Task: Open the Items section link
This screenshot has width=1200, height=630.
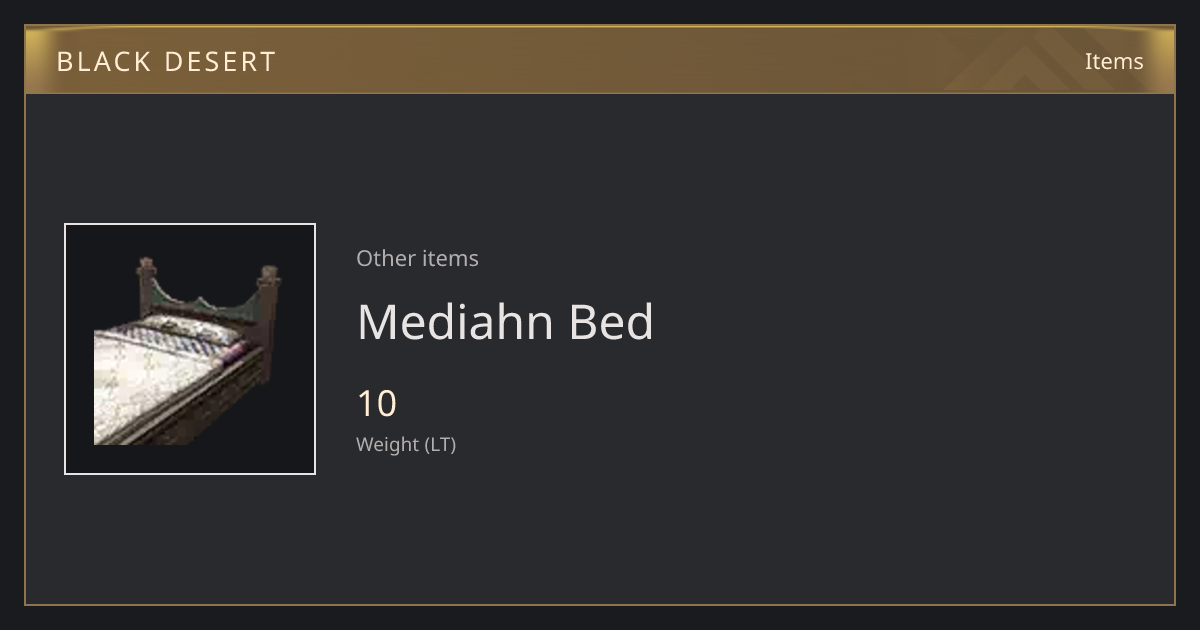Action: 1114,61
